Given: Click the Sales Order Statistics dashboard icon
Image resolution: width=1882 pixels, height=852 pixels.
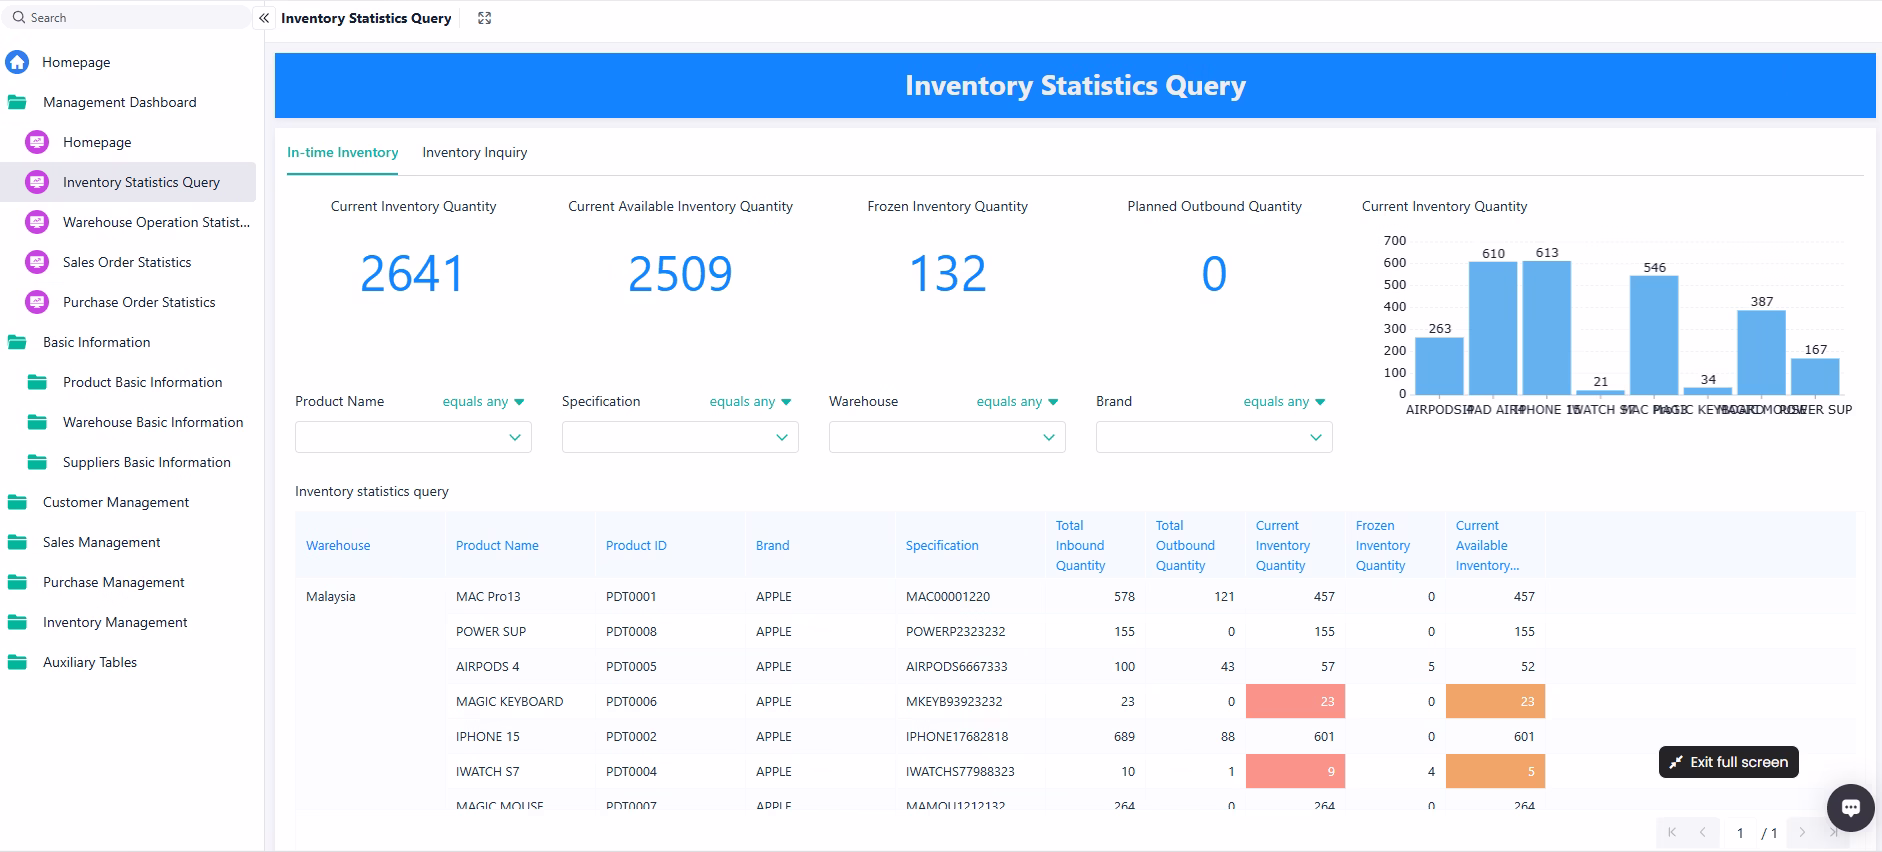Looking at the screenshot, I should click(x=37, y=262).
